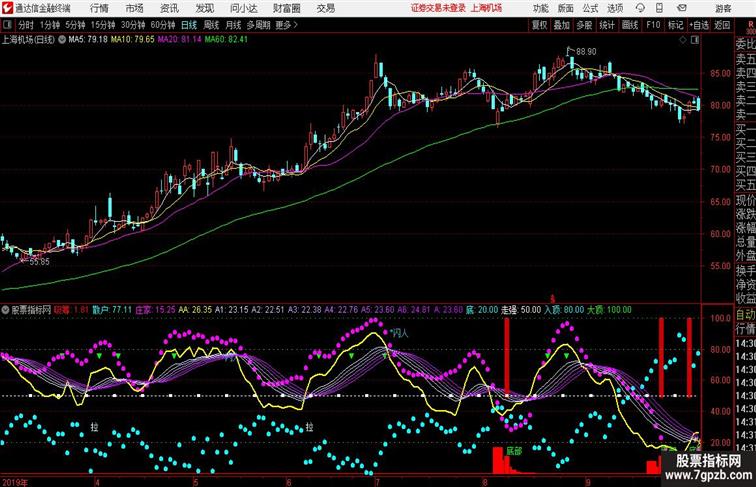Click the 2019年 timeline label
Screen dimensions: 756x487
[x=15, y=482]
